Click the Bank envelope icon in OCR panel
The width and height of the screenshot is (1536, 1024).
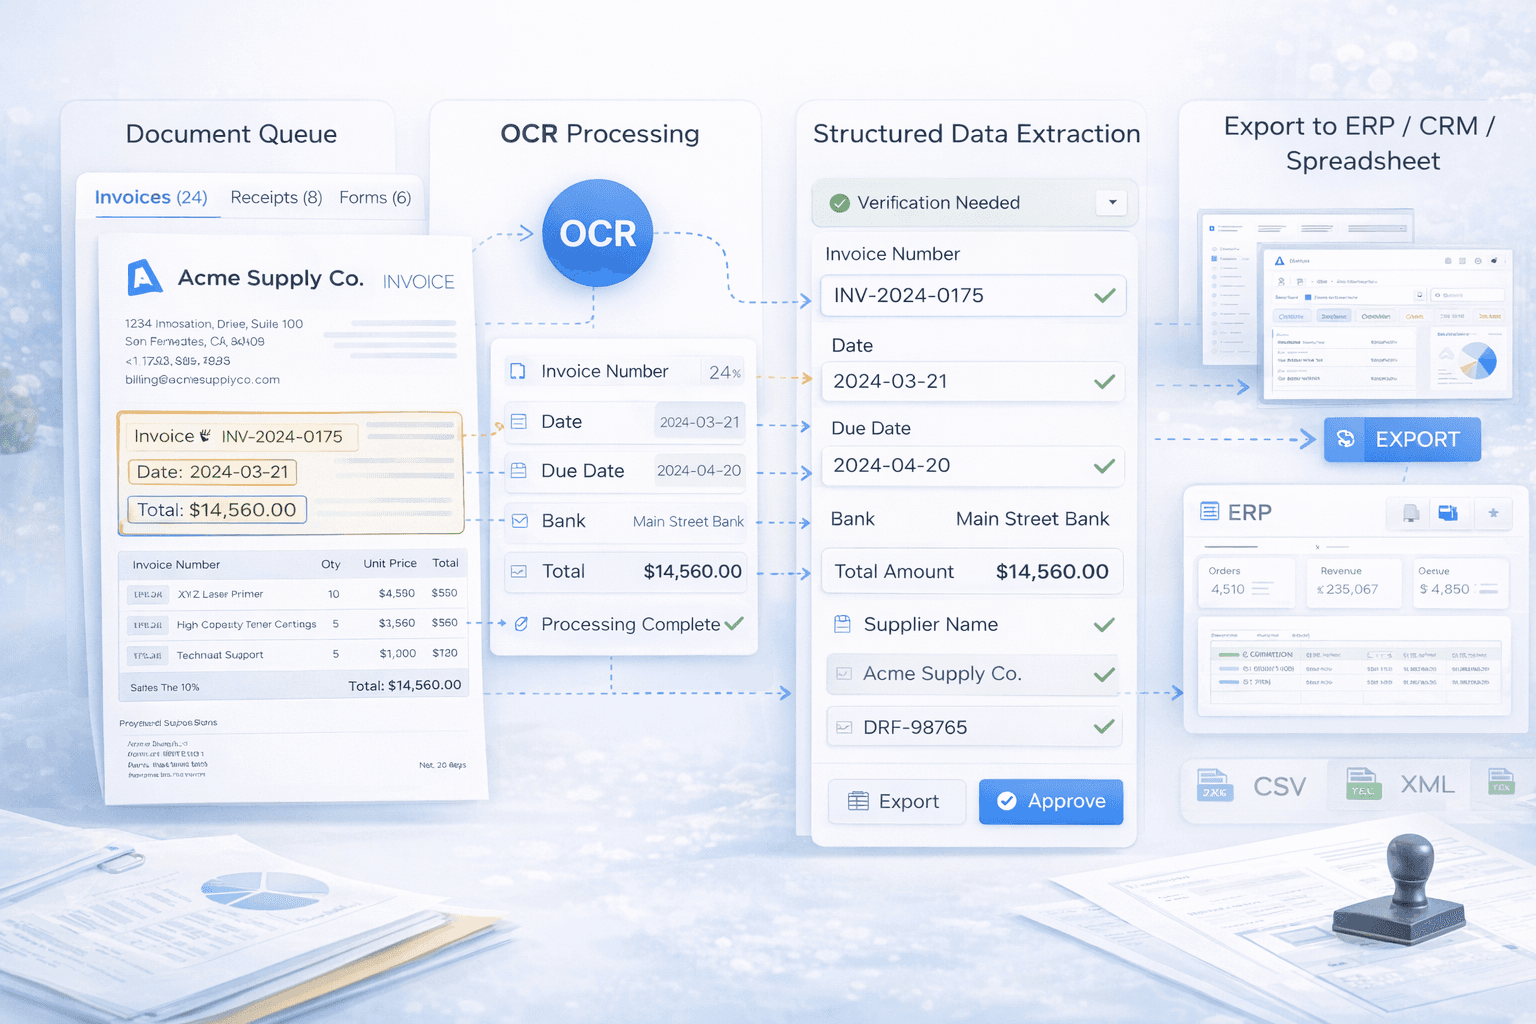tap(520, 521)
